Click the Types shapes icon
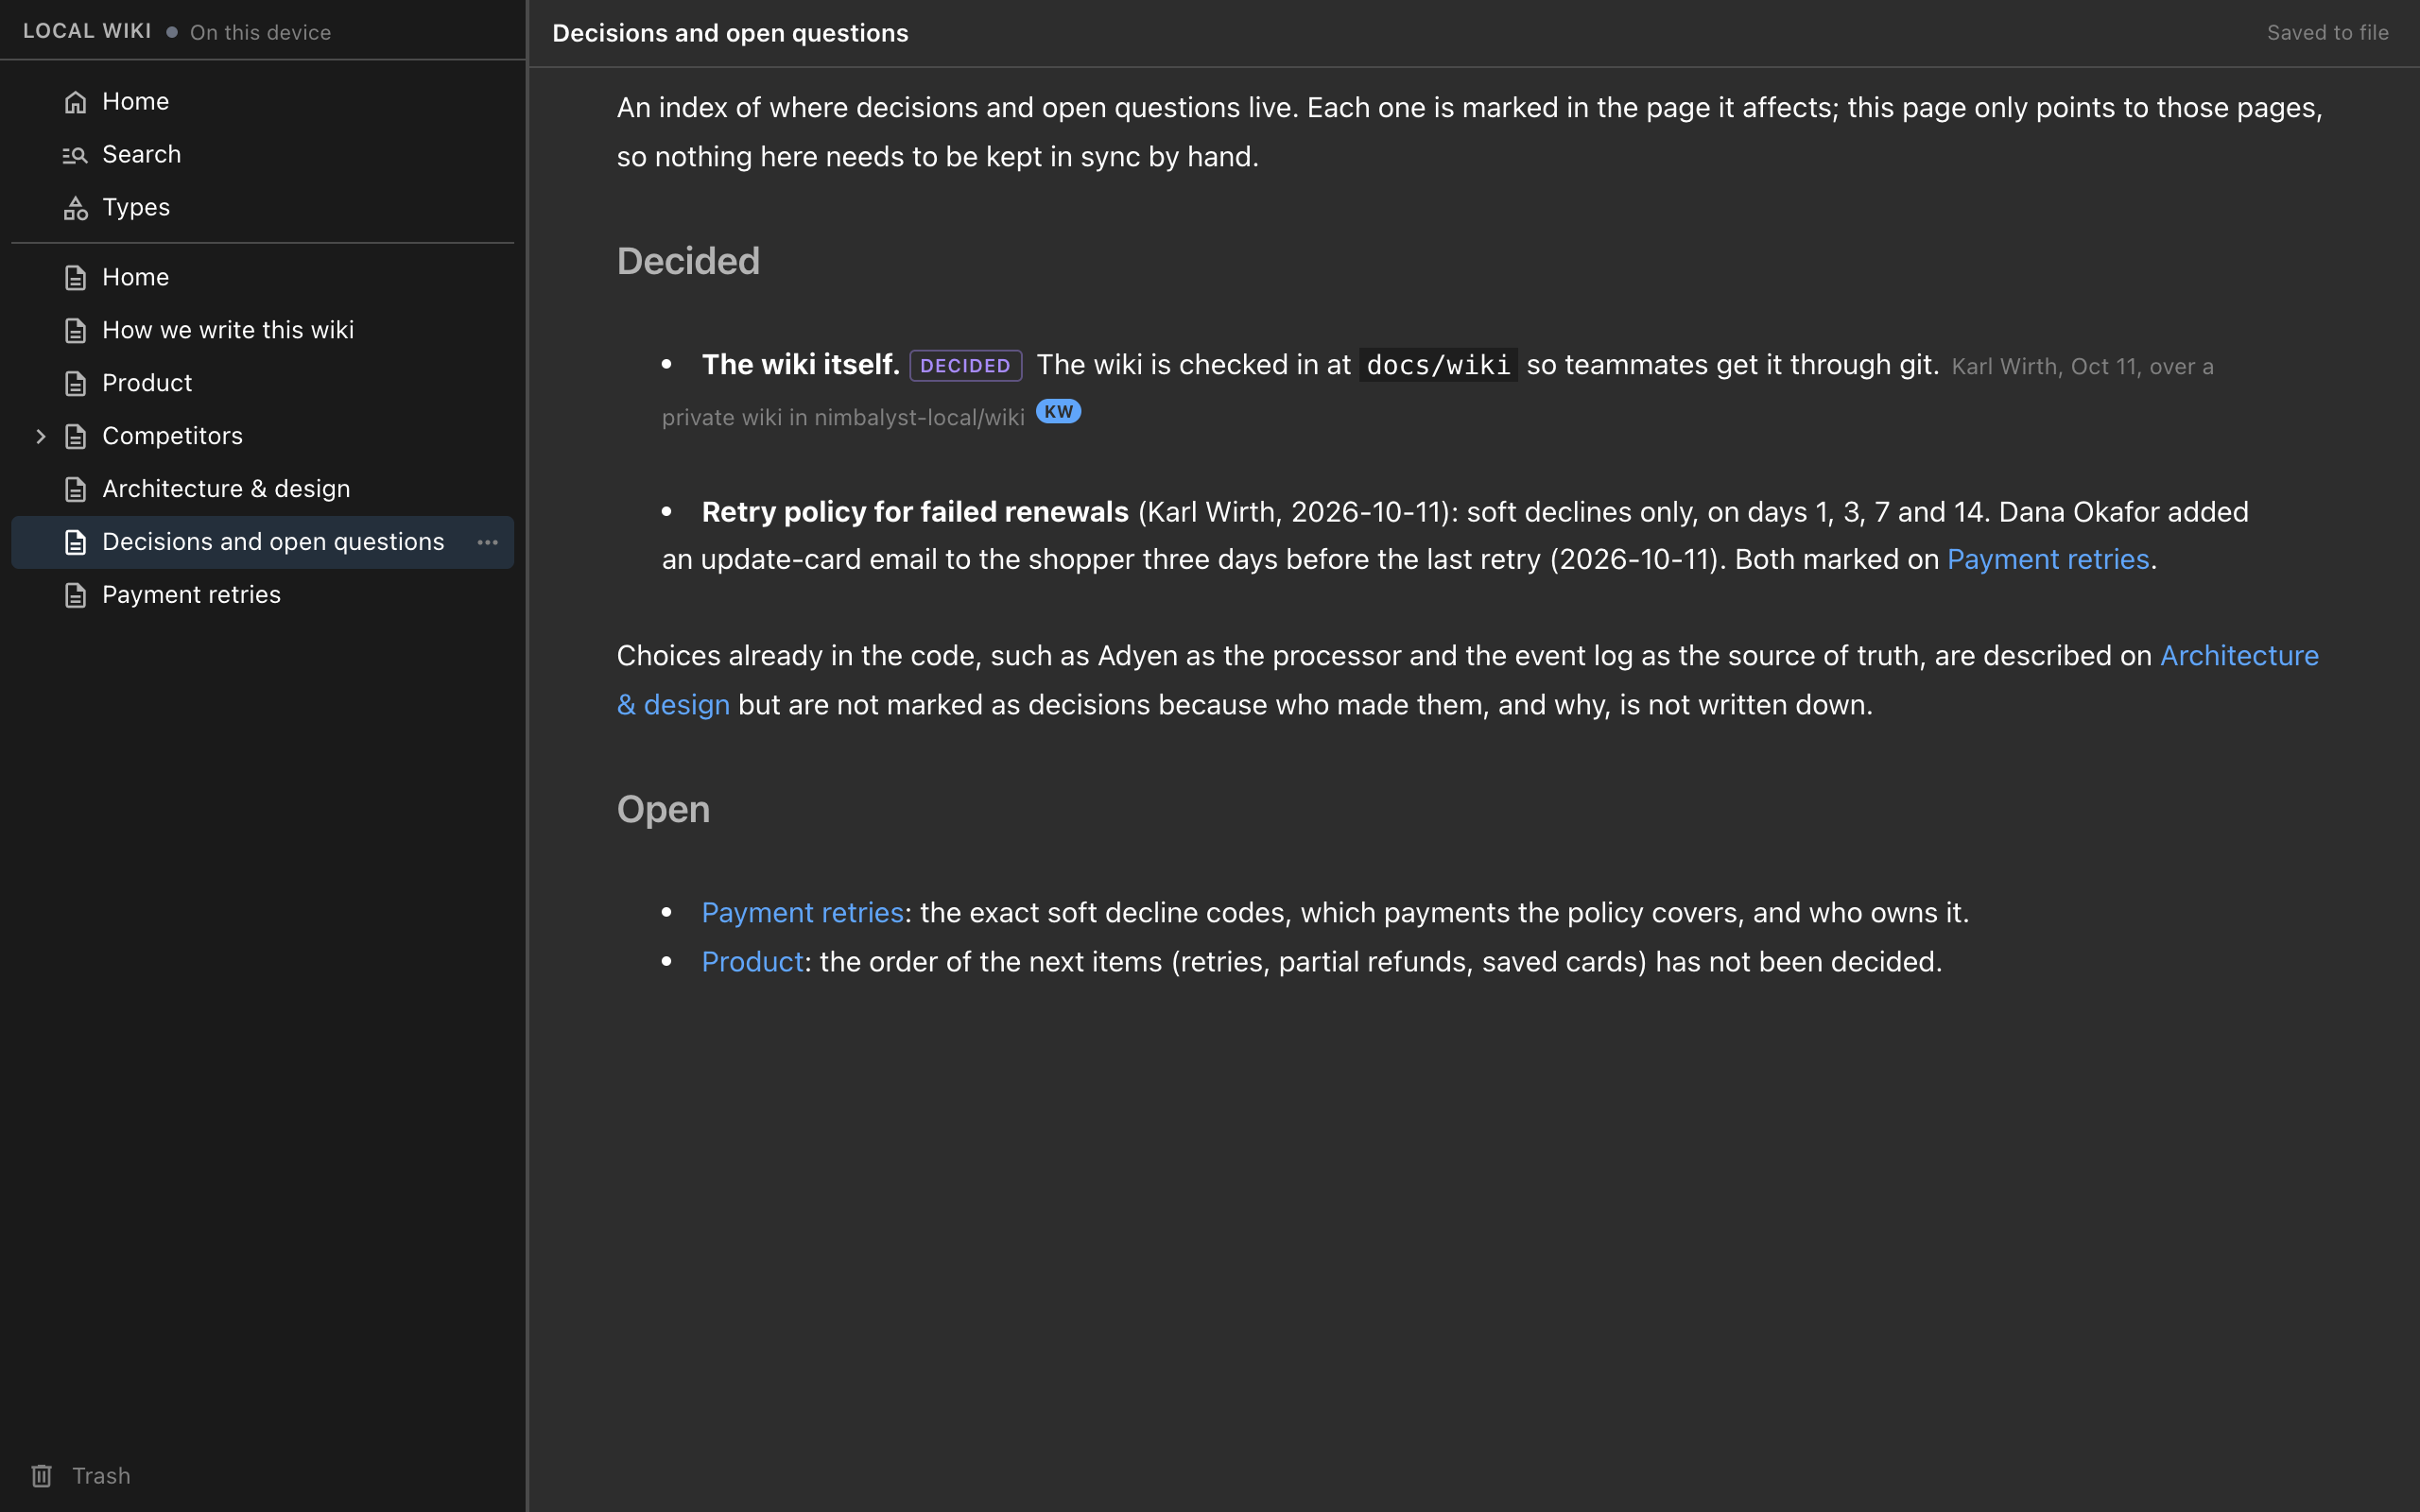Screen dimensions: 2420x1512 pyautogui.click(x=75, y=208)
